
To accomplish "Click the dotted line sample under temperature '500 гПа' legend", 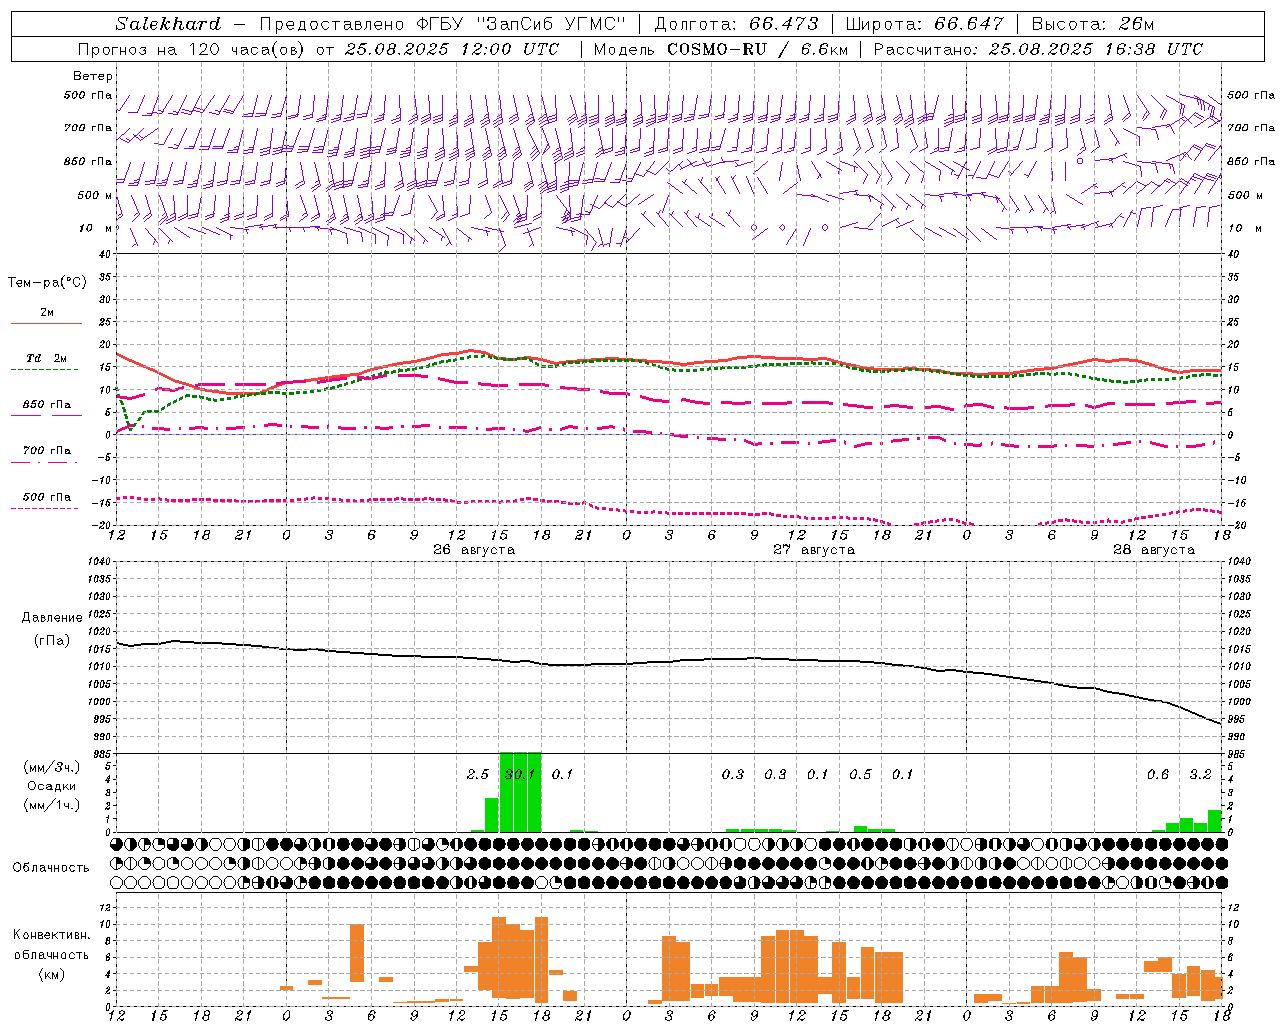I will click(x=44, y=508).
